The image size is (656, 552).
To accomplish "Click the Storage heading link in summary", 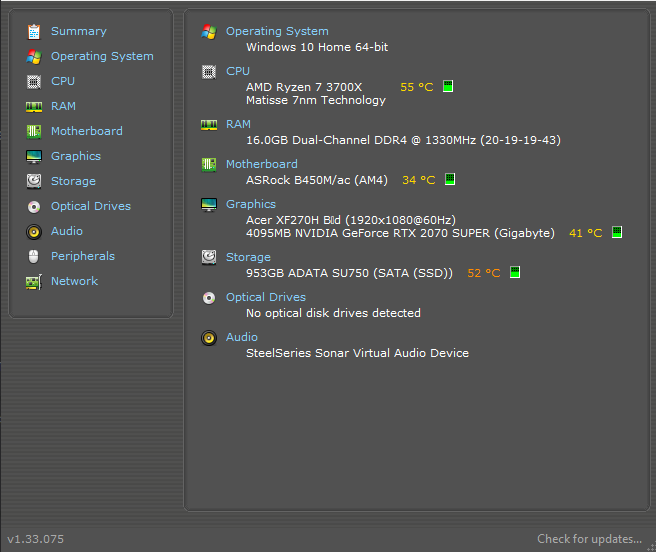I will pos(248,257).
